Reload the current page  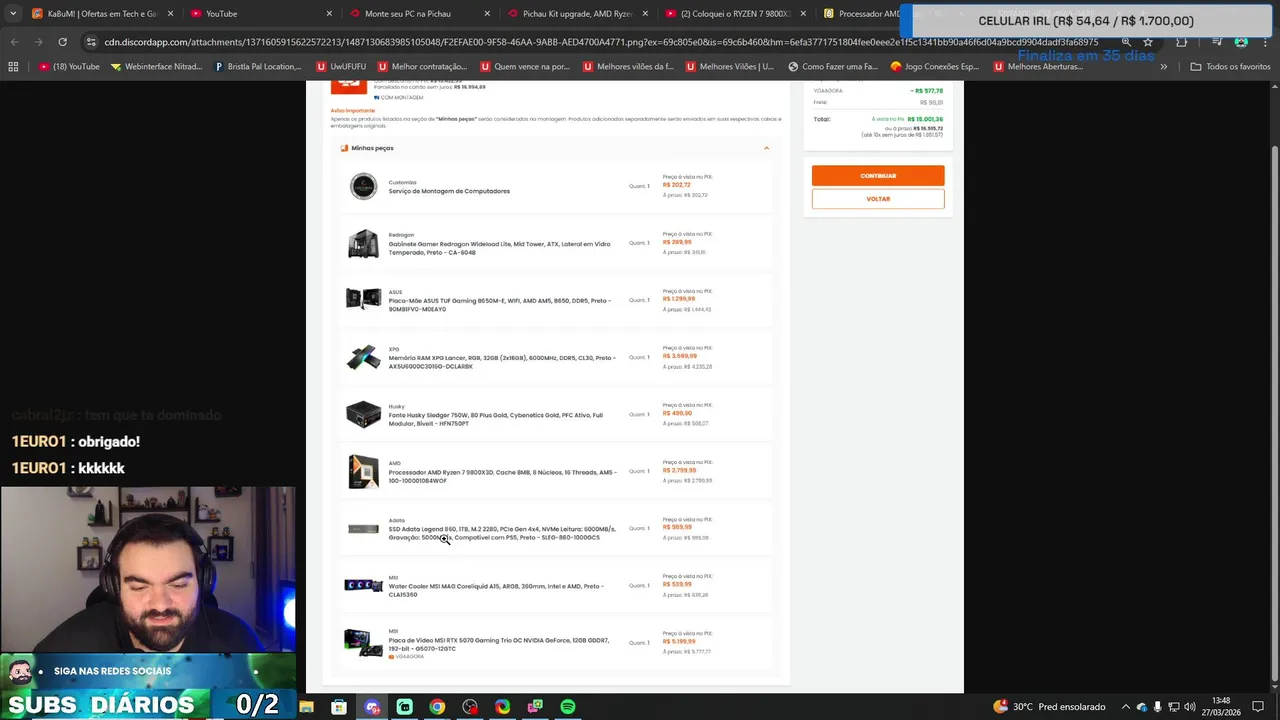coord(62,42)
